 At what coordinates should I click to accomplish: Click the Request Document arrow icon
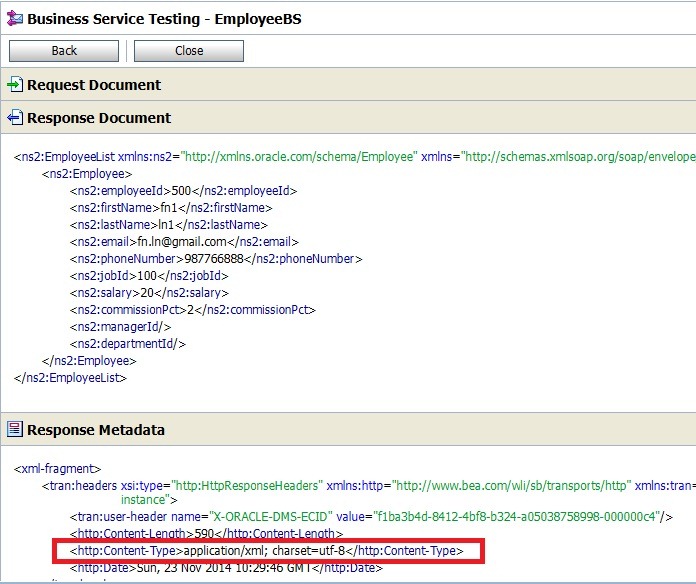(x=14, y=85)
